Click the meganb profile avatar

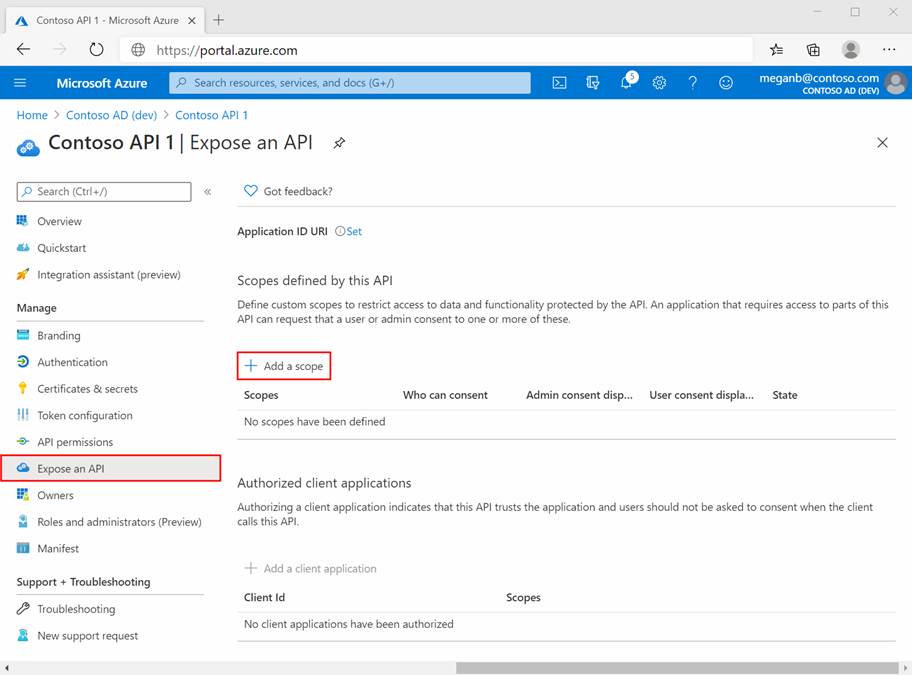(896, 83)
